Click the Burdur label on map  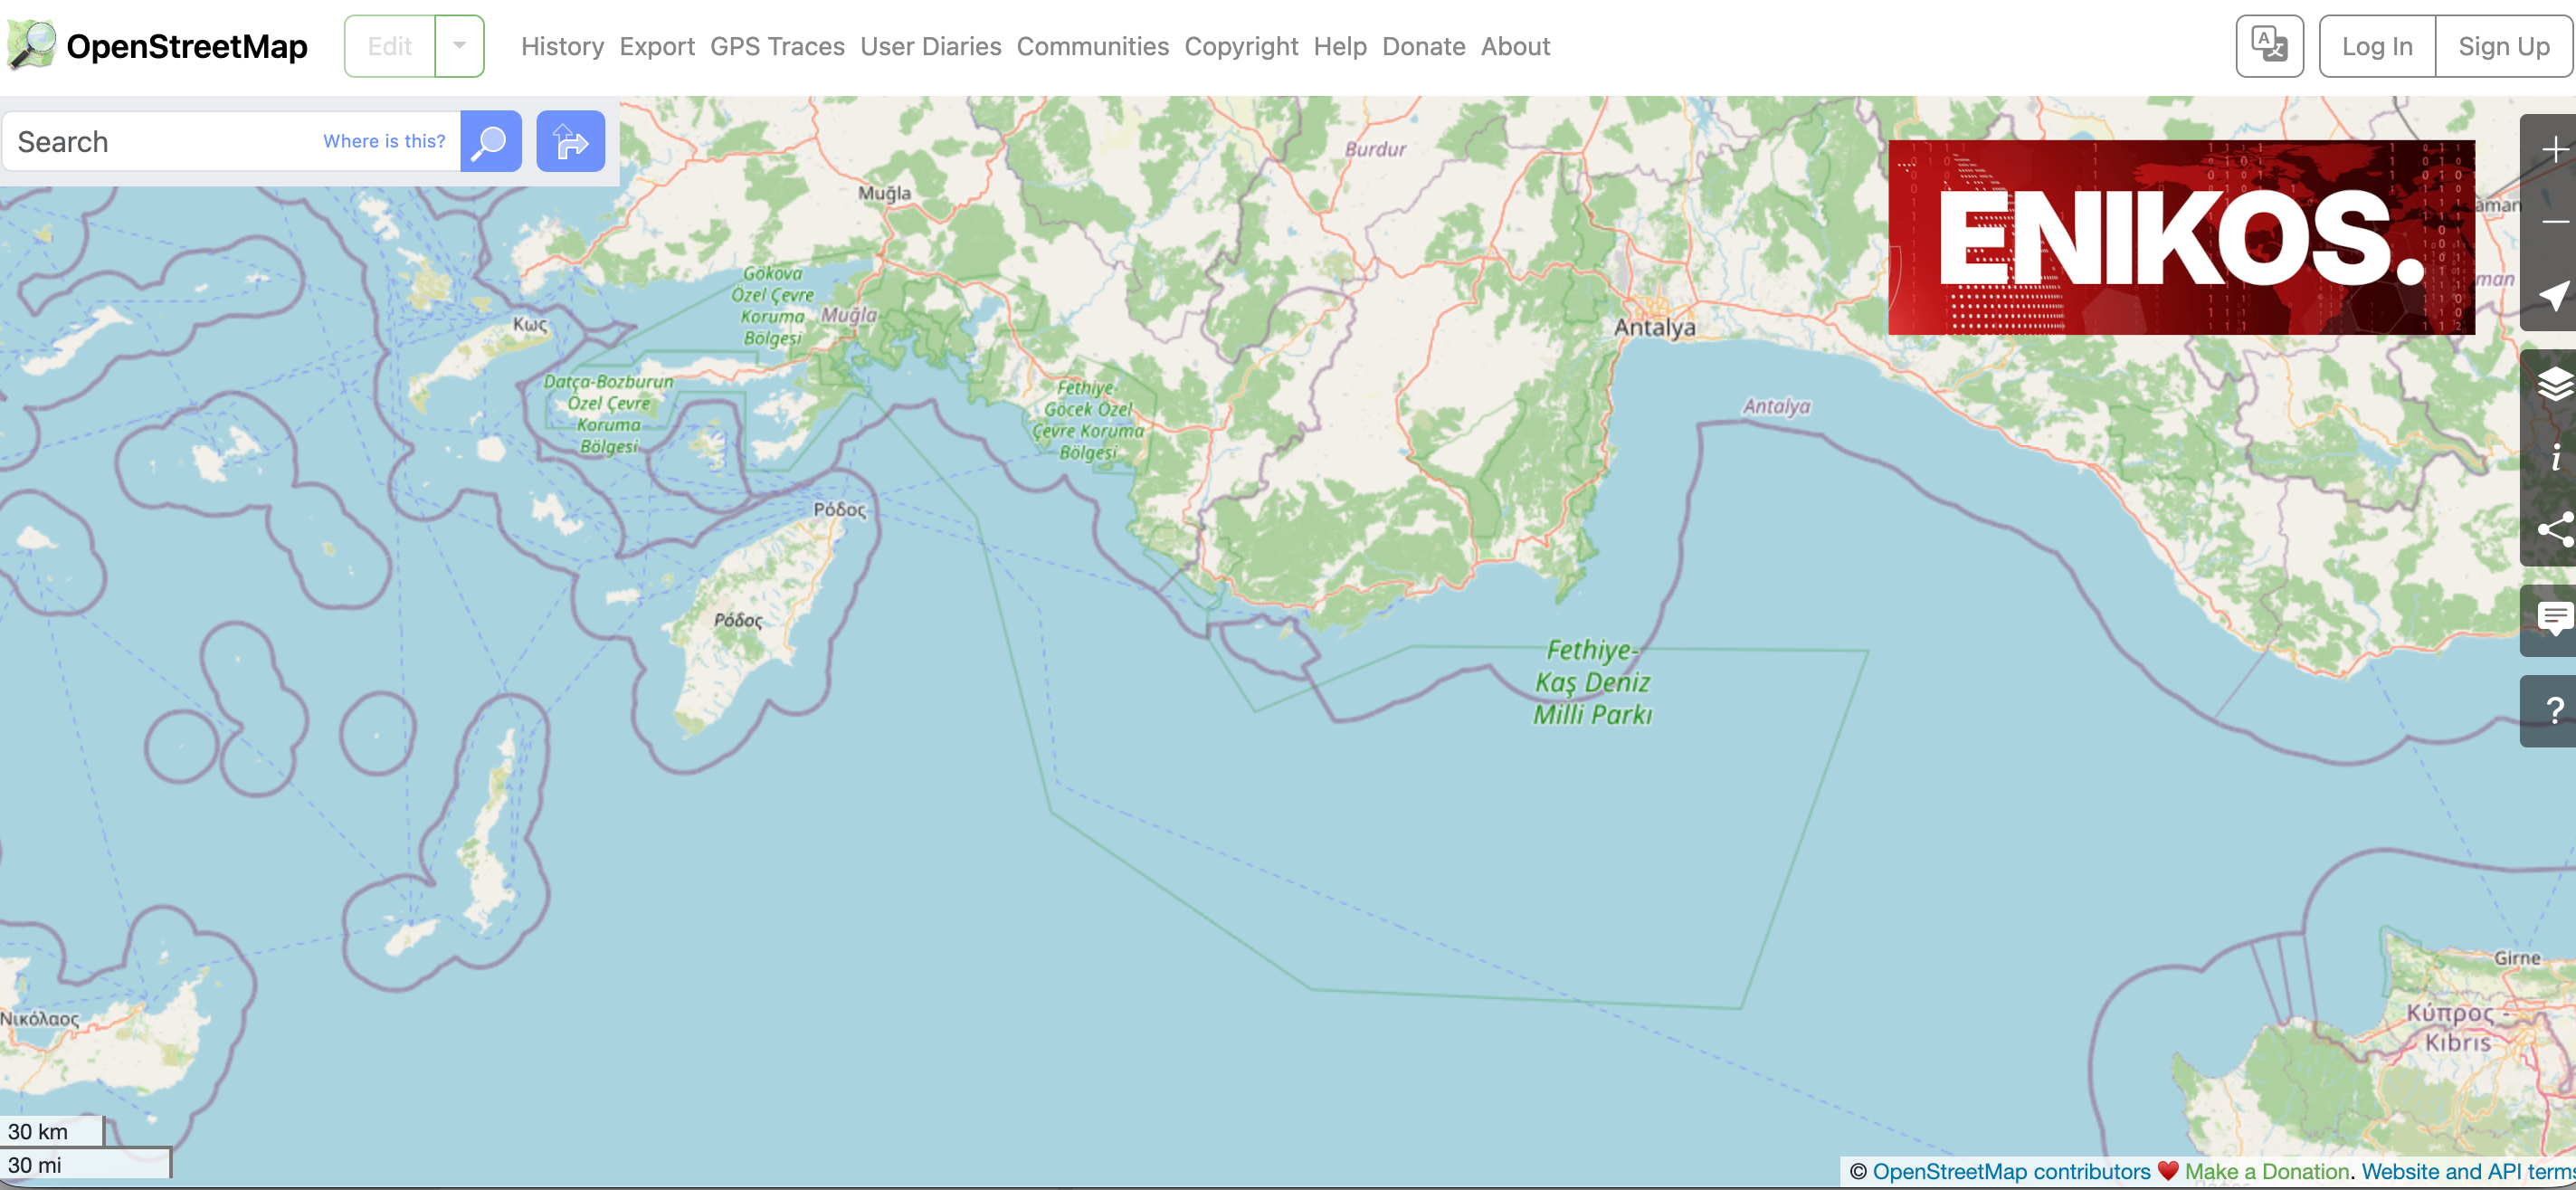coord(1375,149)
